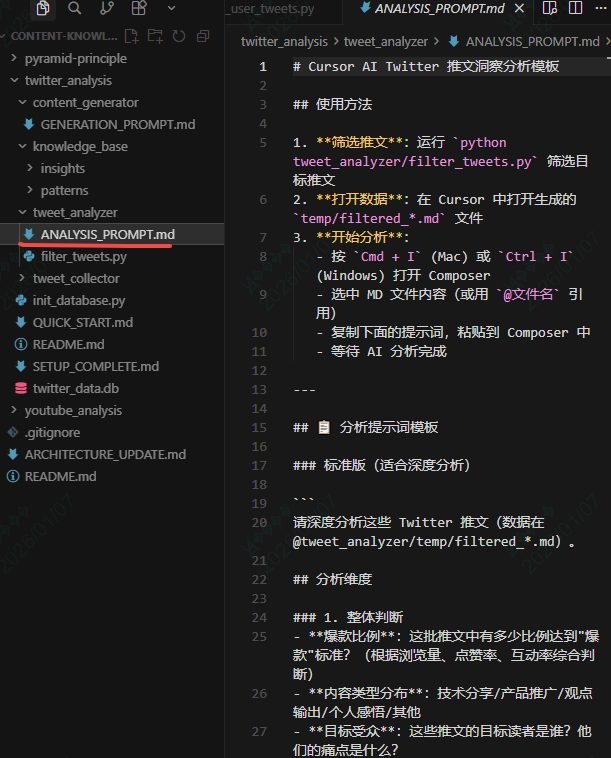Click '**目标受众**' text on line 27
The height and width of the screenshot is (758, 611).
352,731
